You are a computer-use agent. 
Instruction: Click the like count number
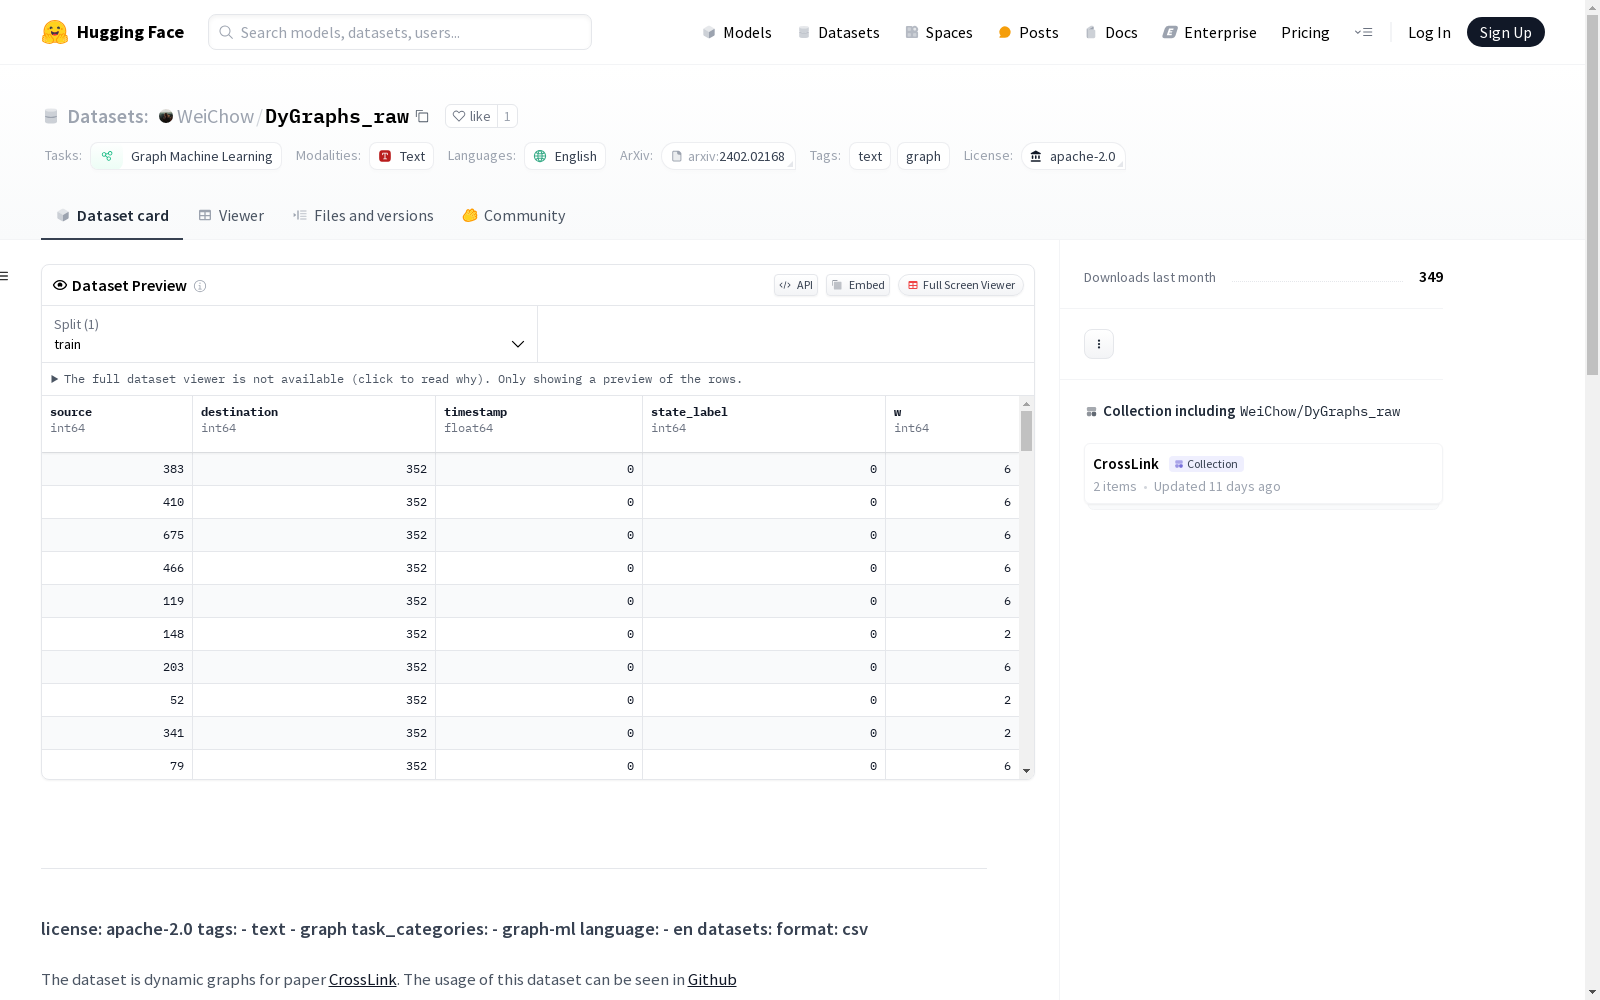click(507, 116)
